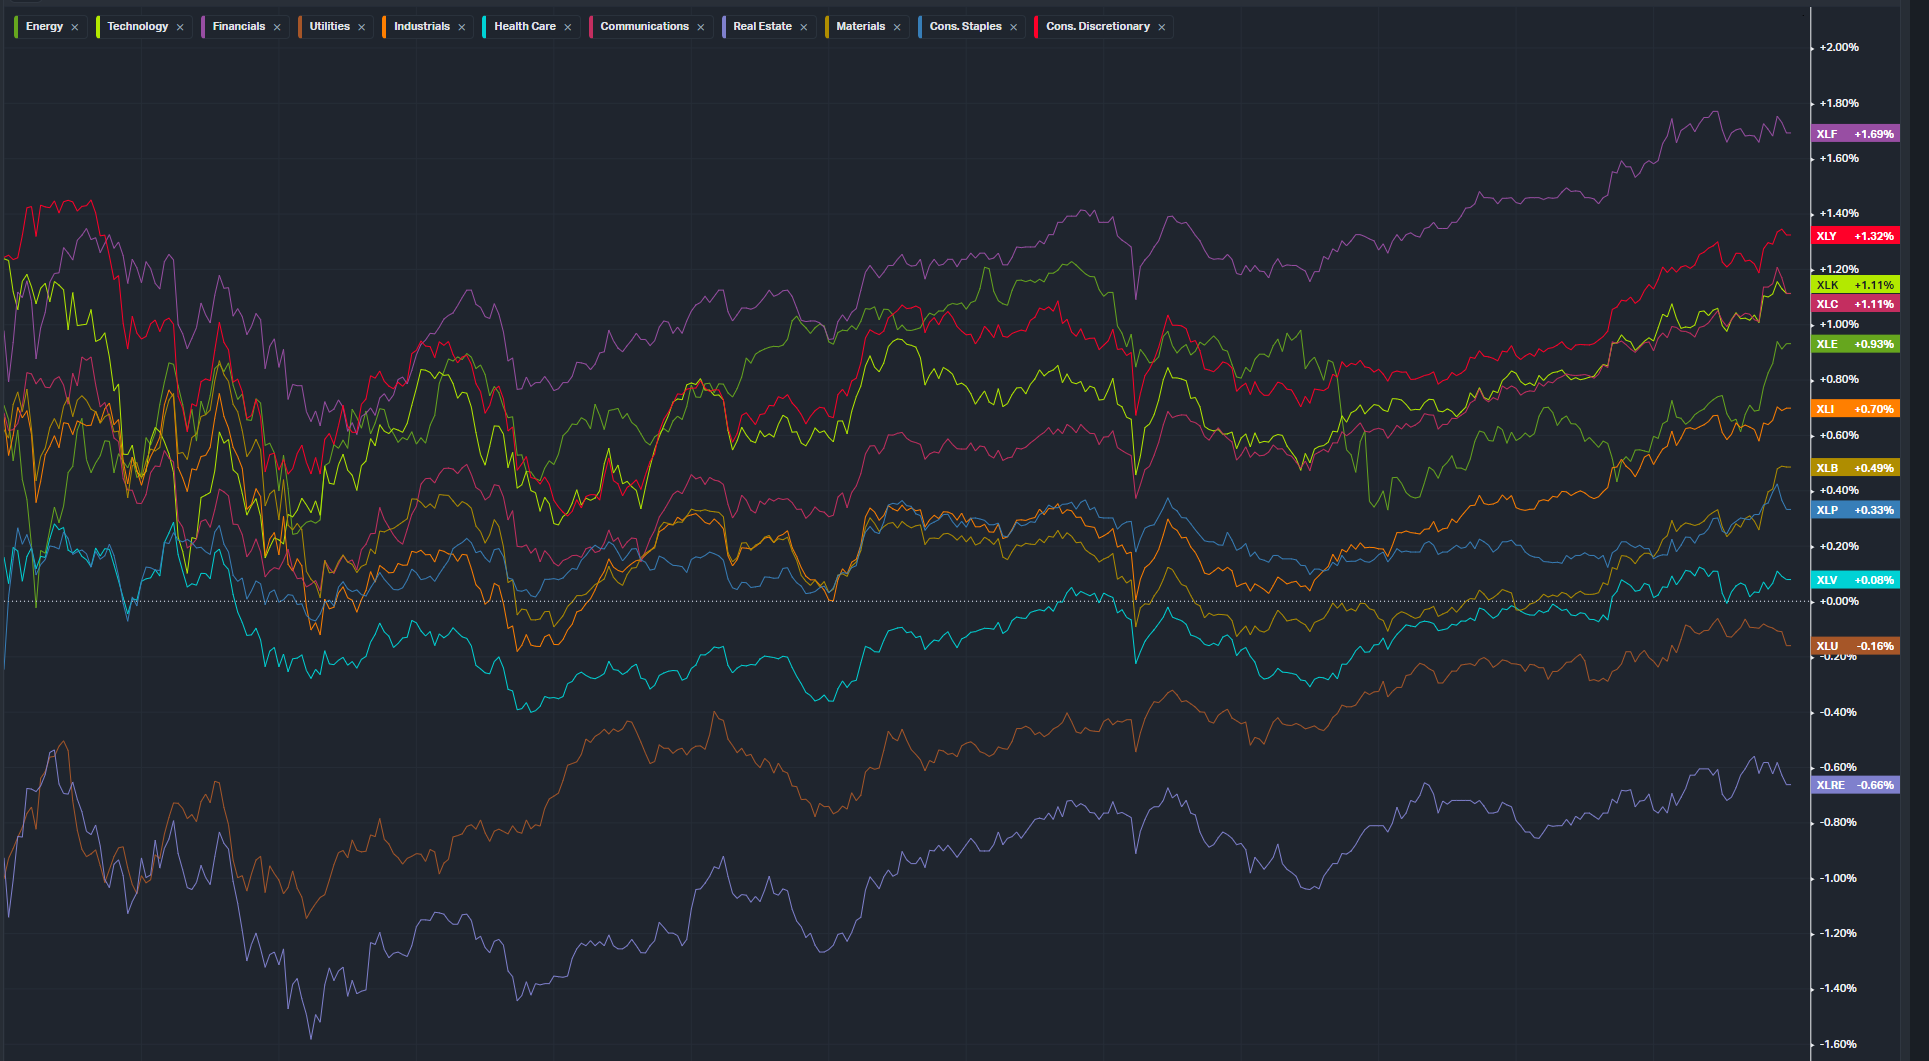Select the XLU -0.16% badge
Screen dimensions: 1929x1061
click(x=1855, y=646)
